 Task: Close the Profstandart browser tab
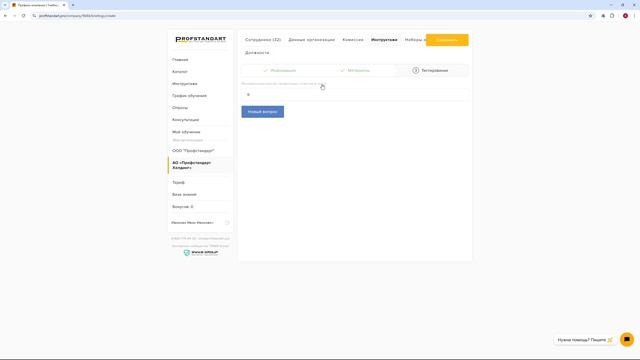pyautogui.click(x=64, y=5)
